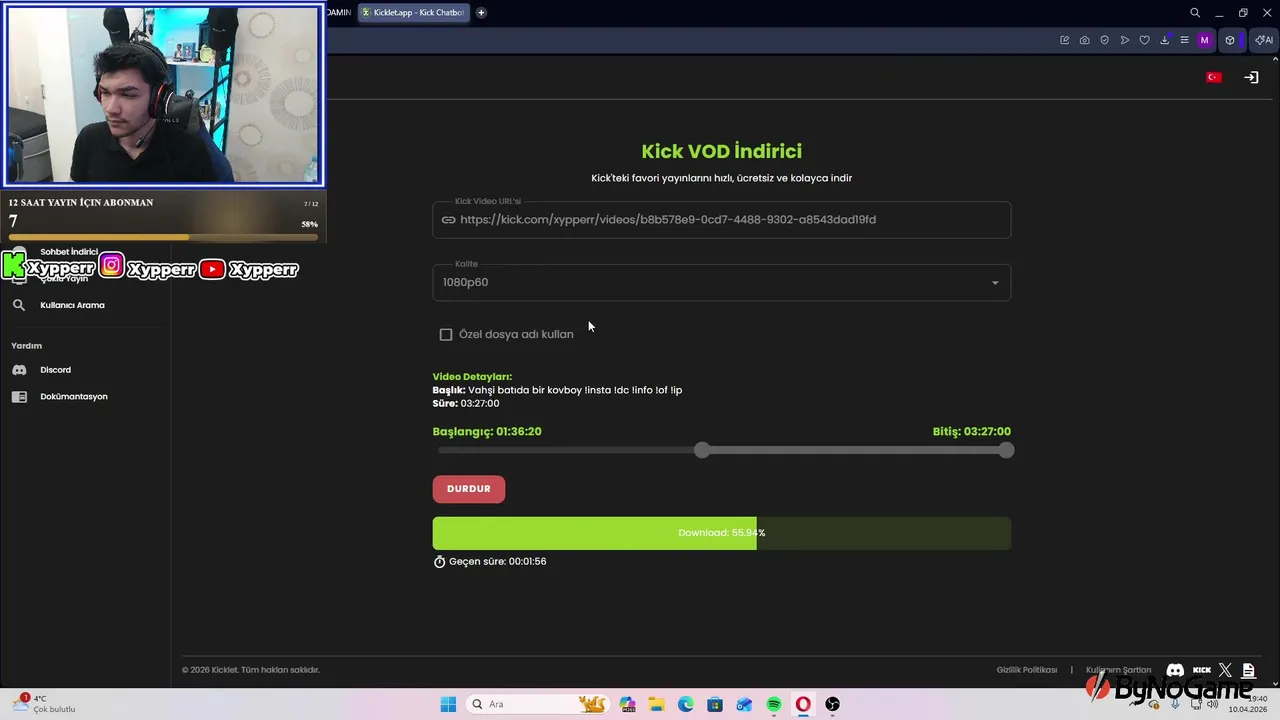Click the weather widget on taskbar
Image resolution: width=1280 pixels, height=720 pixels.
coord(45,704)
